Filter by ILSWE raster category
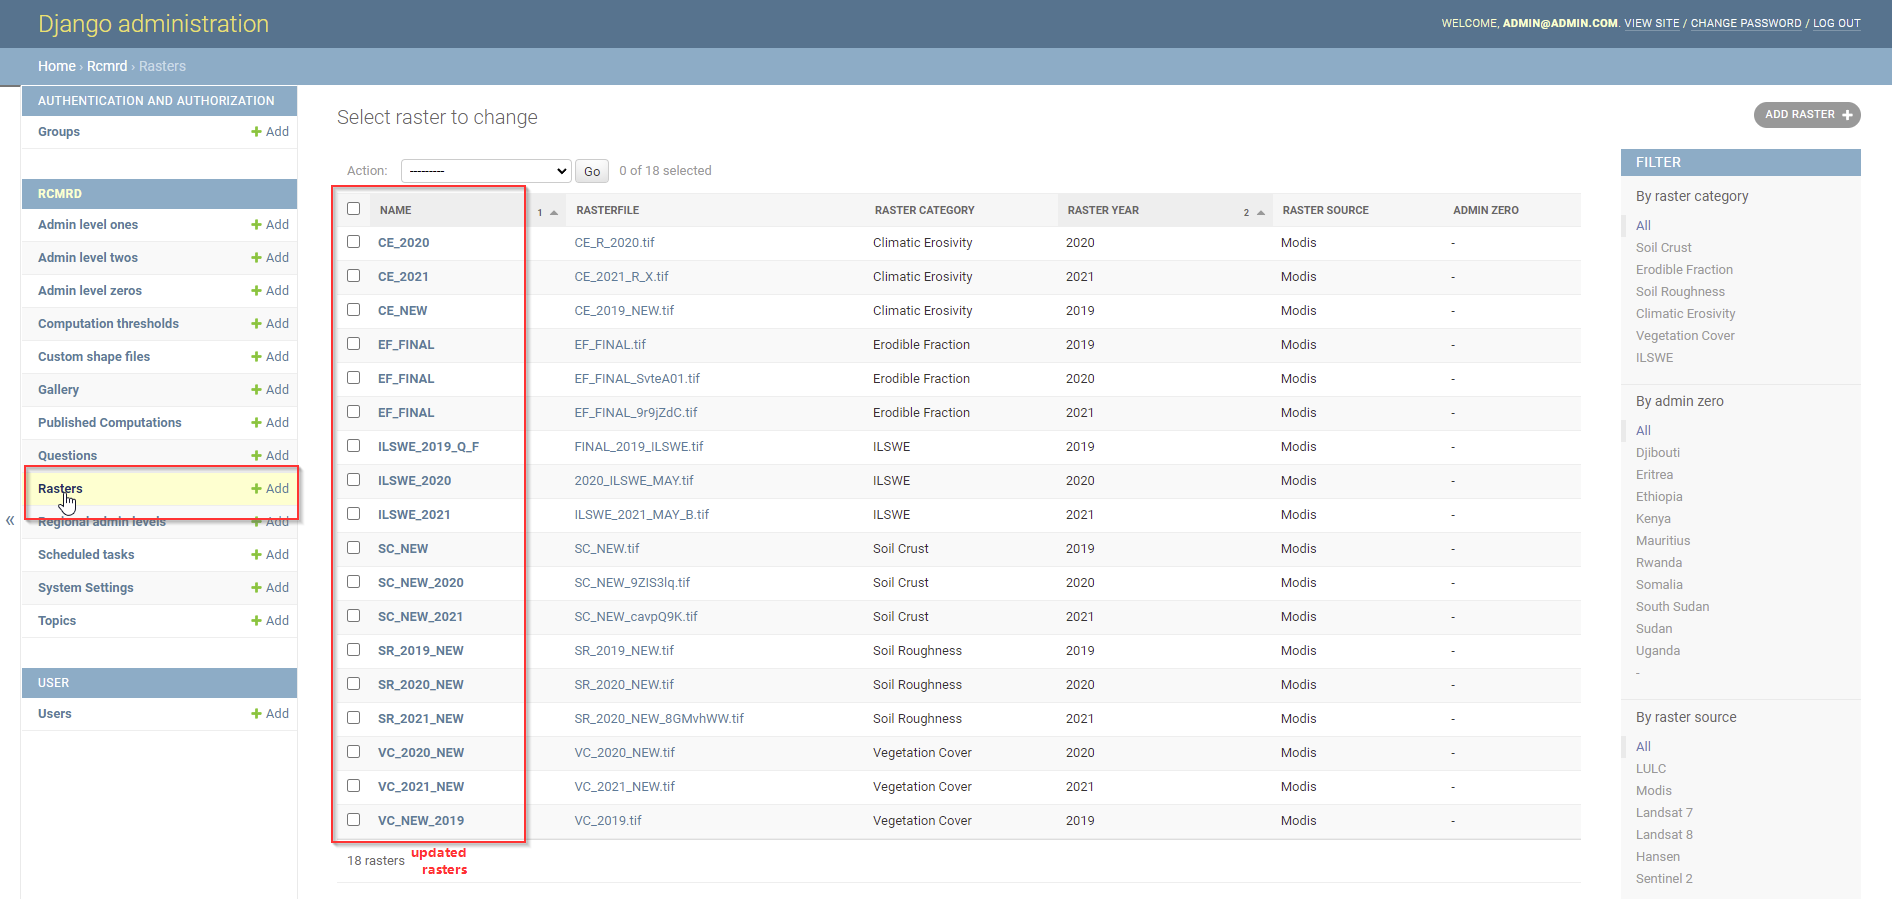1892x899 pixels. (x=1654, y=358)
